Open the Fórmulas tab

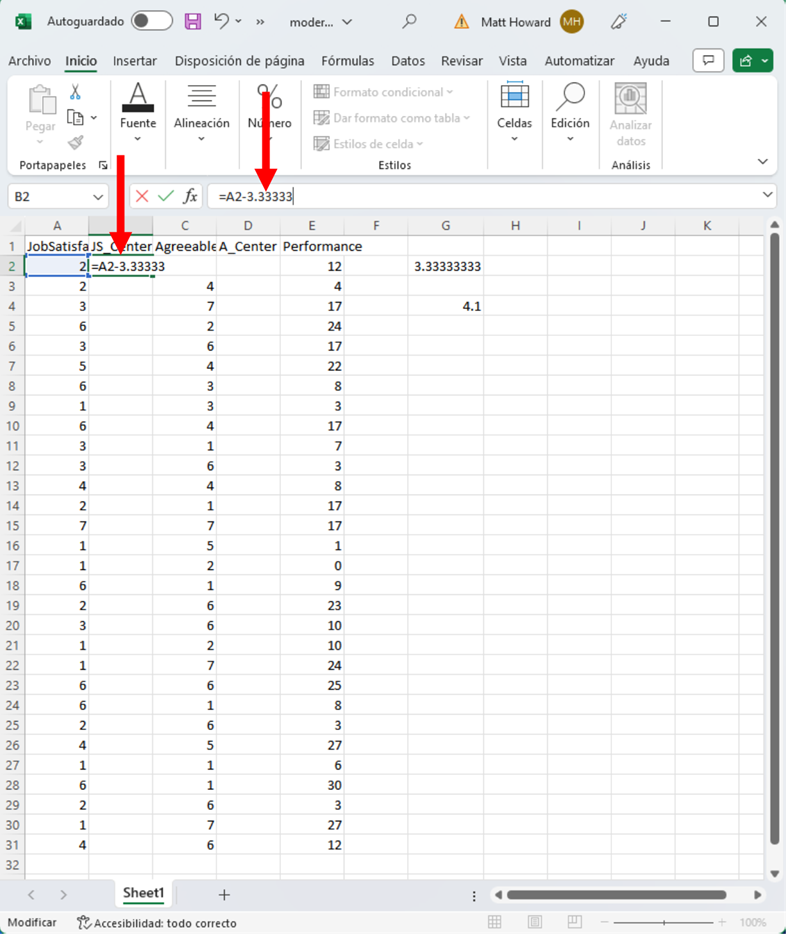[347, 61]
